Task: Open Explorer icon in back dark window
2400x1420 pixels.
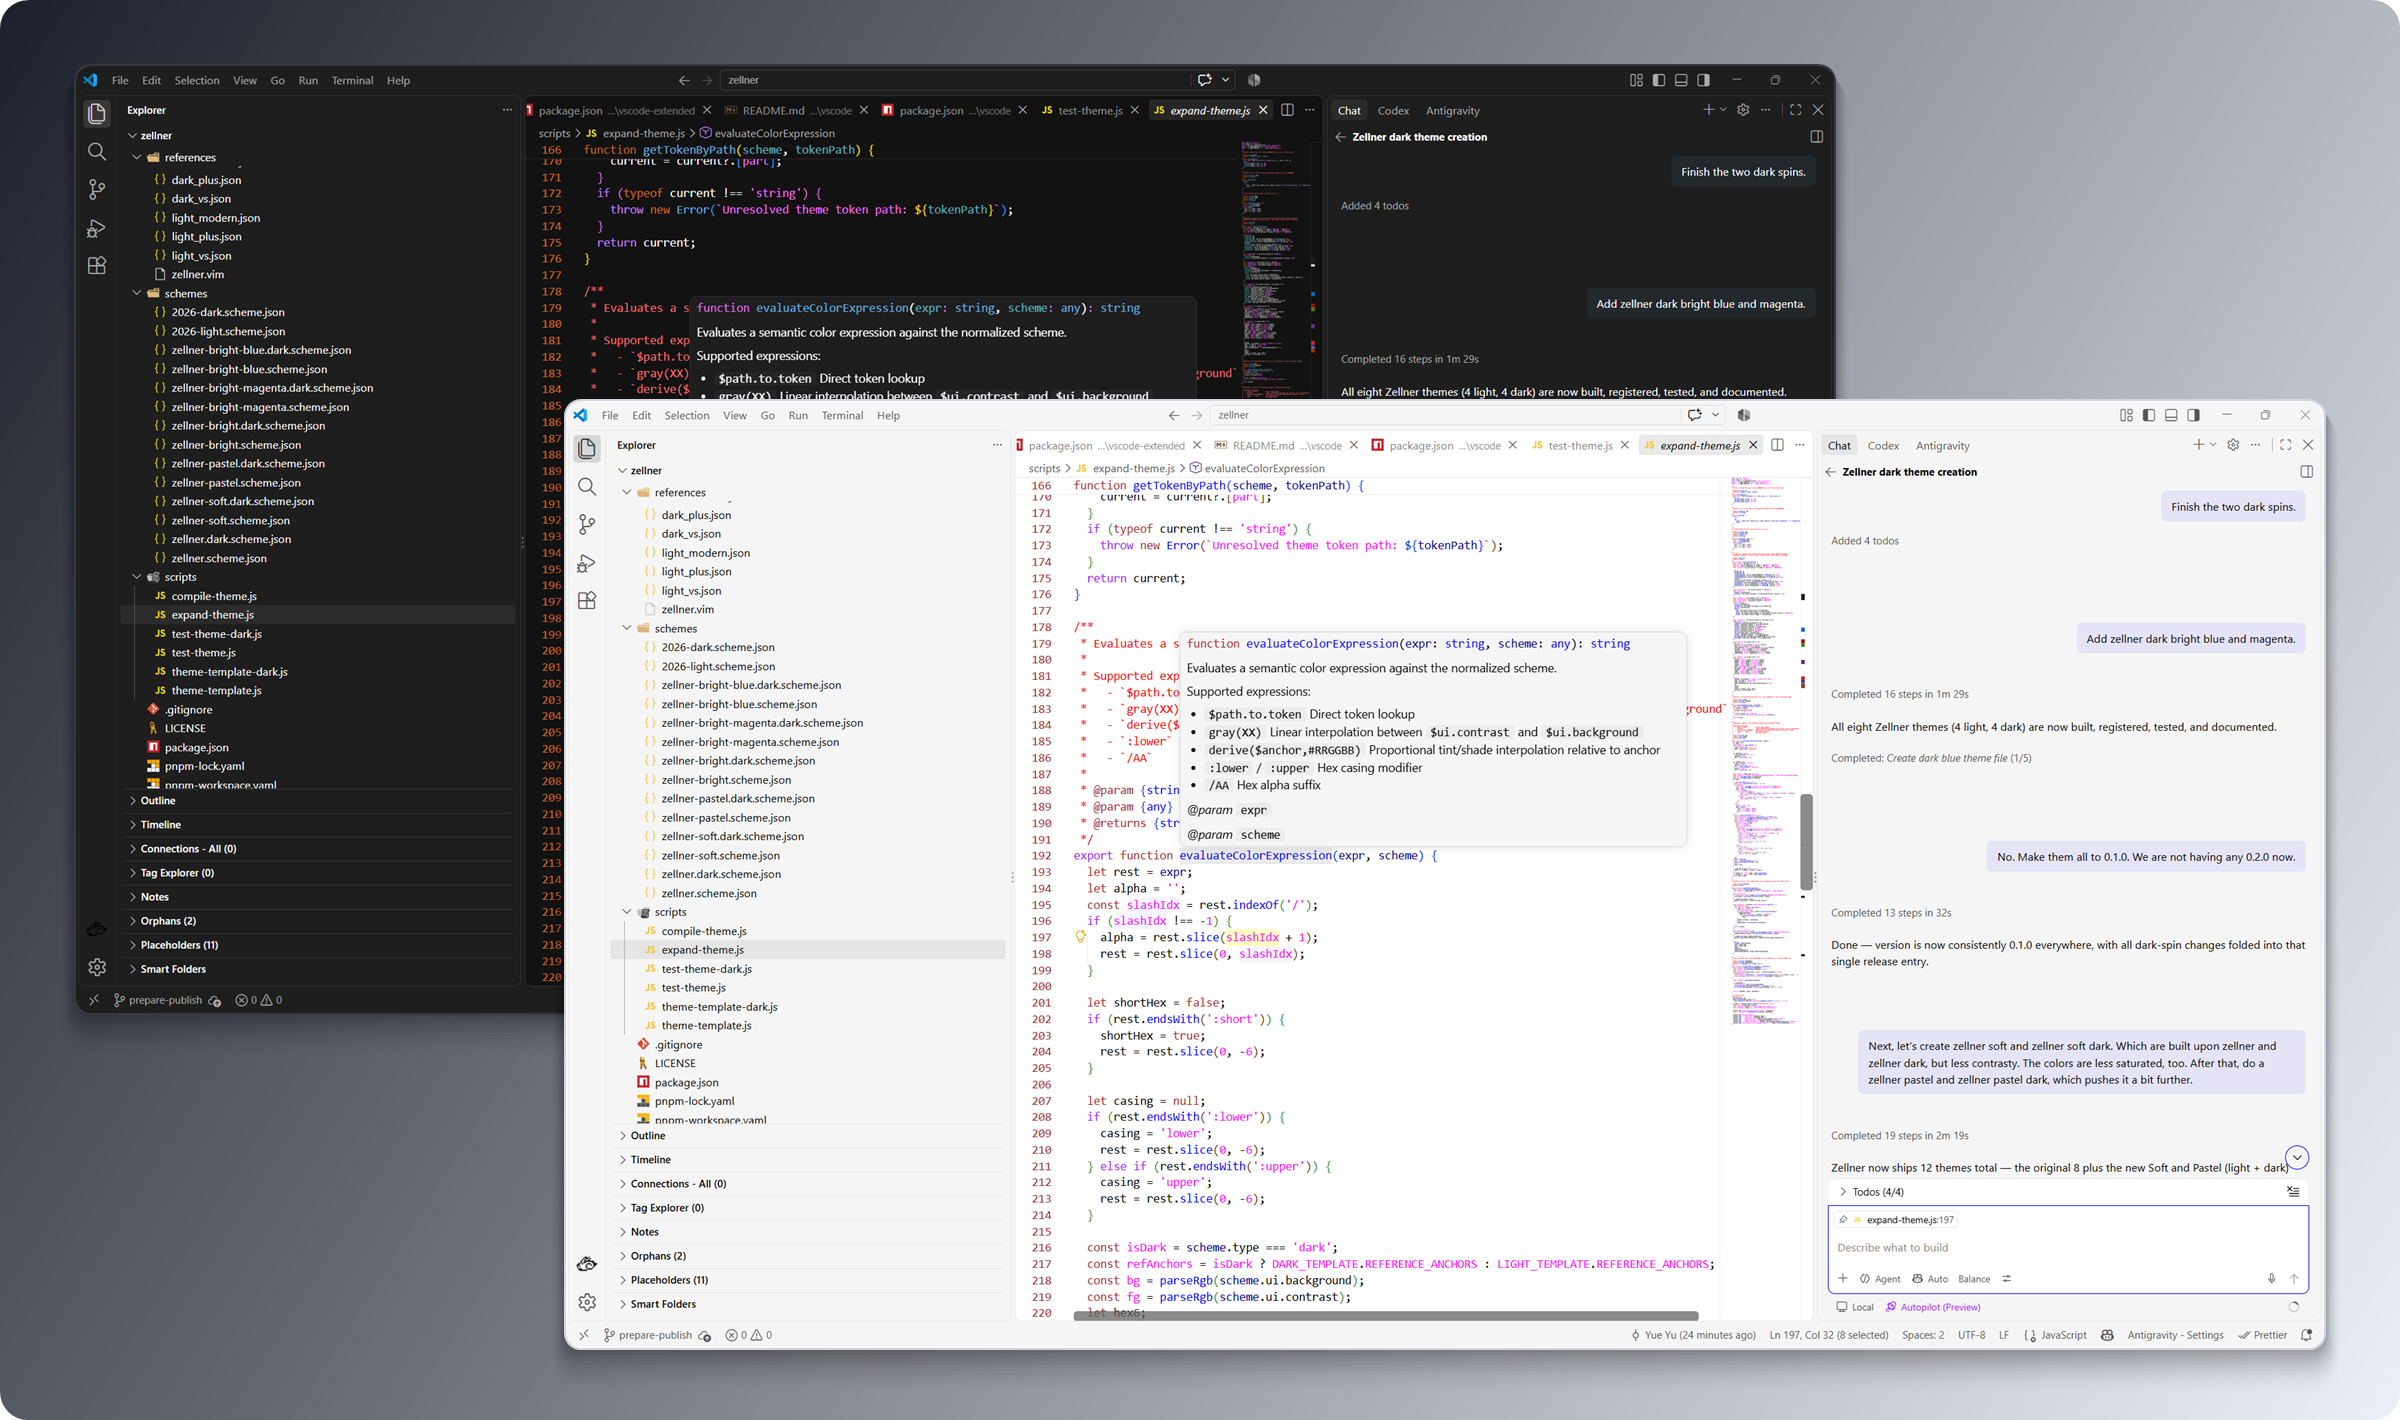Action: 97,114
